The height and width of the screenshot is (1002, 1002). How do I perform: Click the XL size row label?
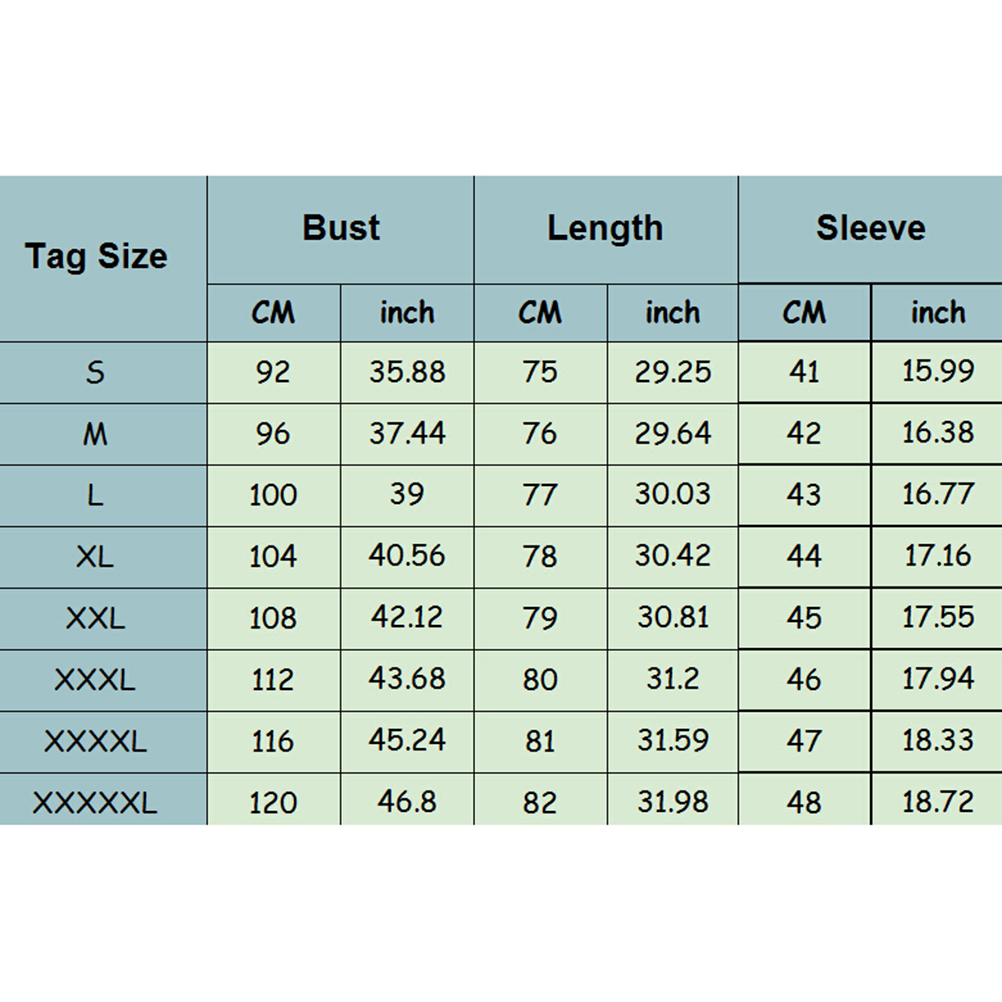[95, 556]
